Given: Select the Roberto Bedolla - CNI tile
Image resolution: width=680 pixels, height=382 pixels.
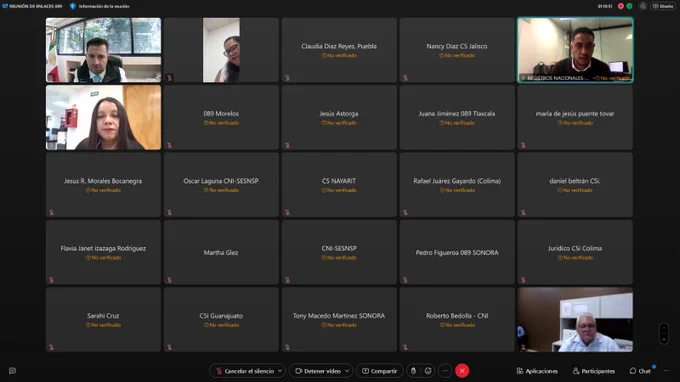Looking at the screenshot, I should pyautogui.click(x=457, y=320).
